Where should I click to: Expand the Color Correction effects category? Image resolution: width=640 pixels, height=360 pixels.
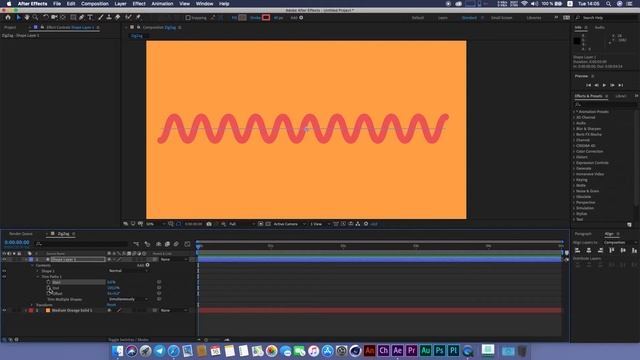(x=574, y=151)
